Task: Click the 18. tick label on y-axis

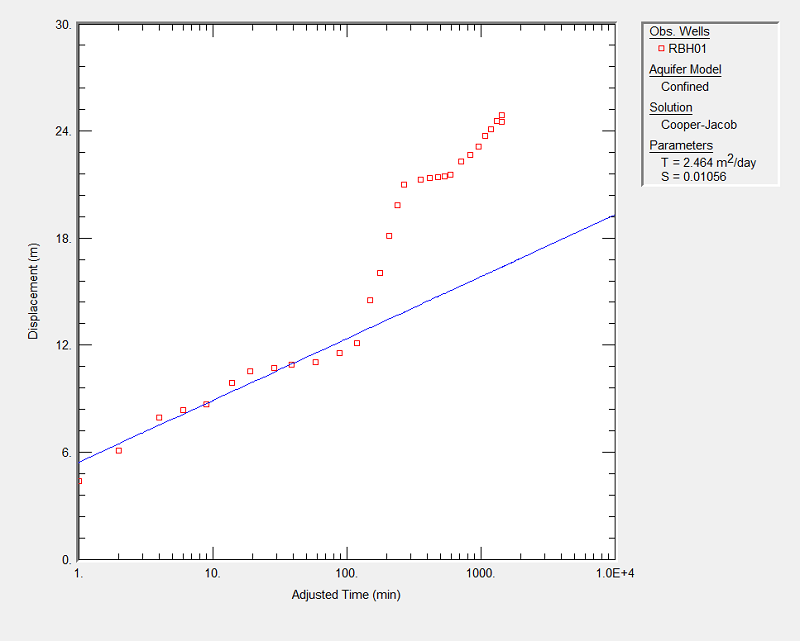Action: (x=62, y=239)
